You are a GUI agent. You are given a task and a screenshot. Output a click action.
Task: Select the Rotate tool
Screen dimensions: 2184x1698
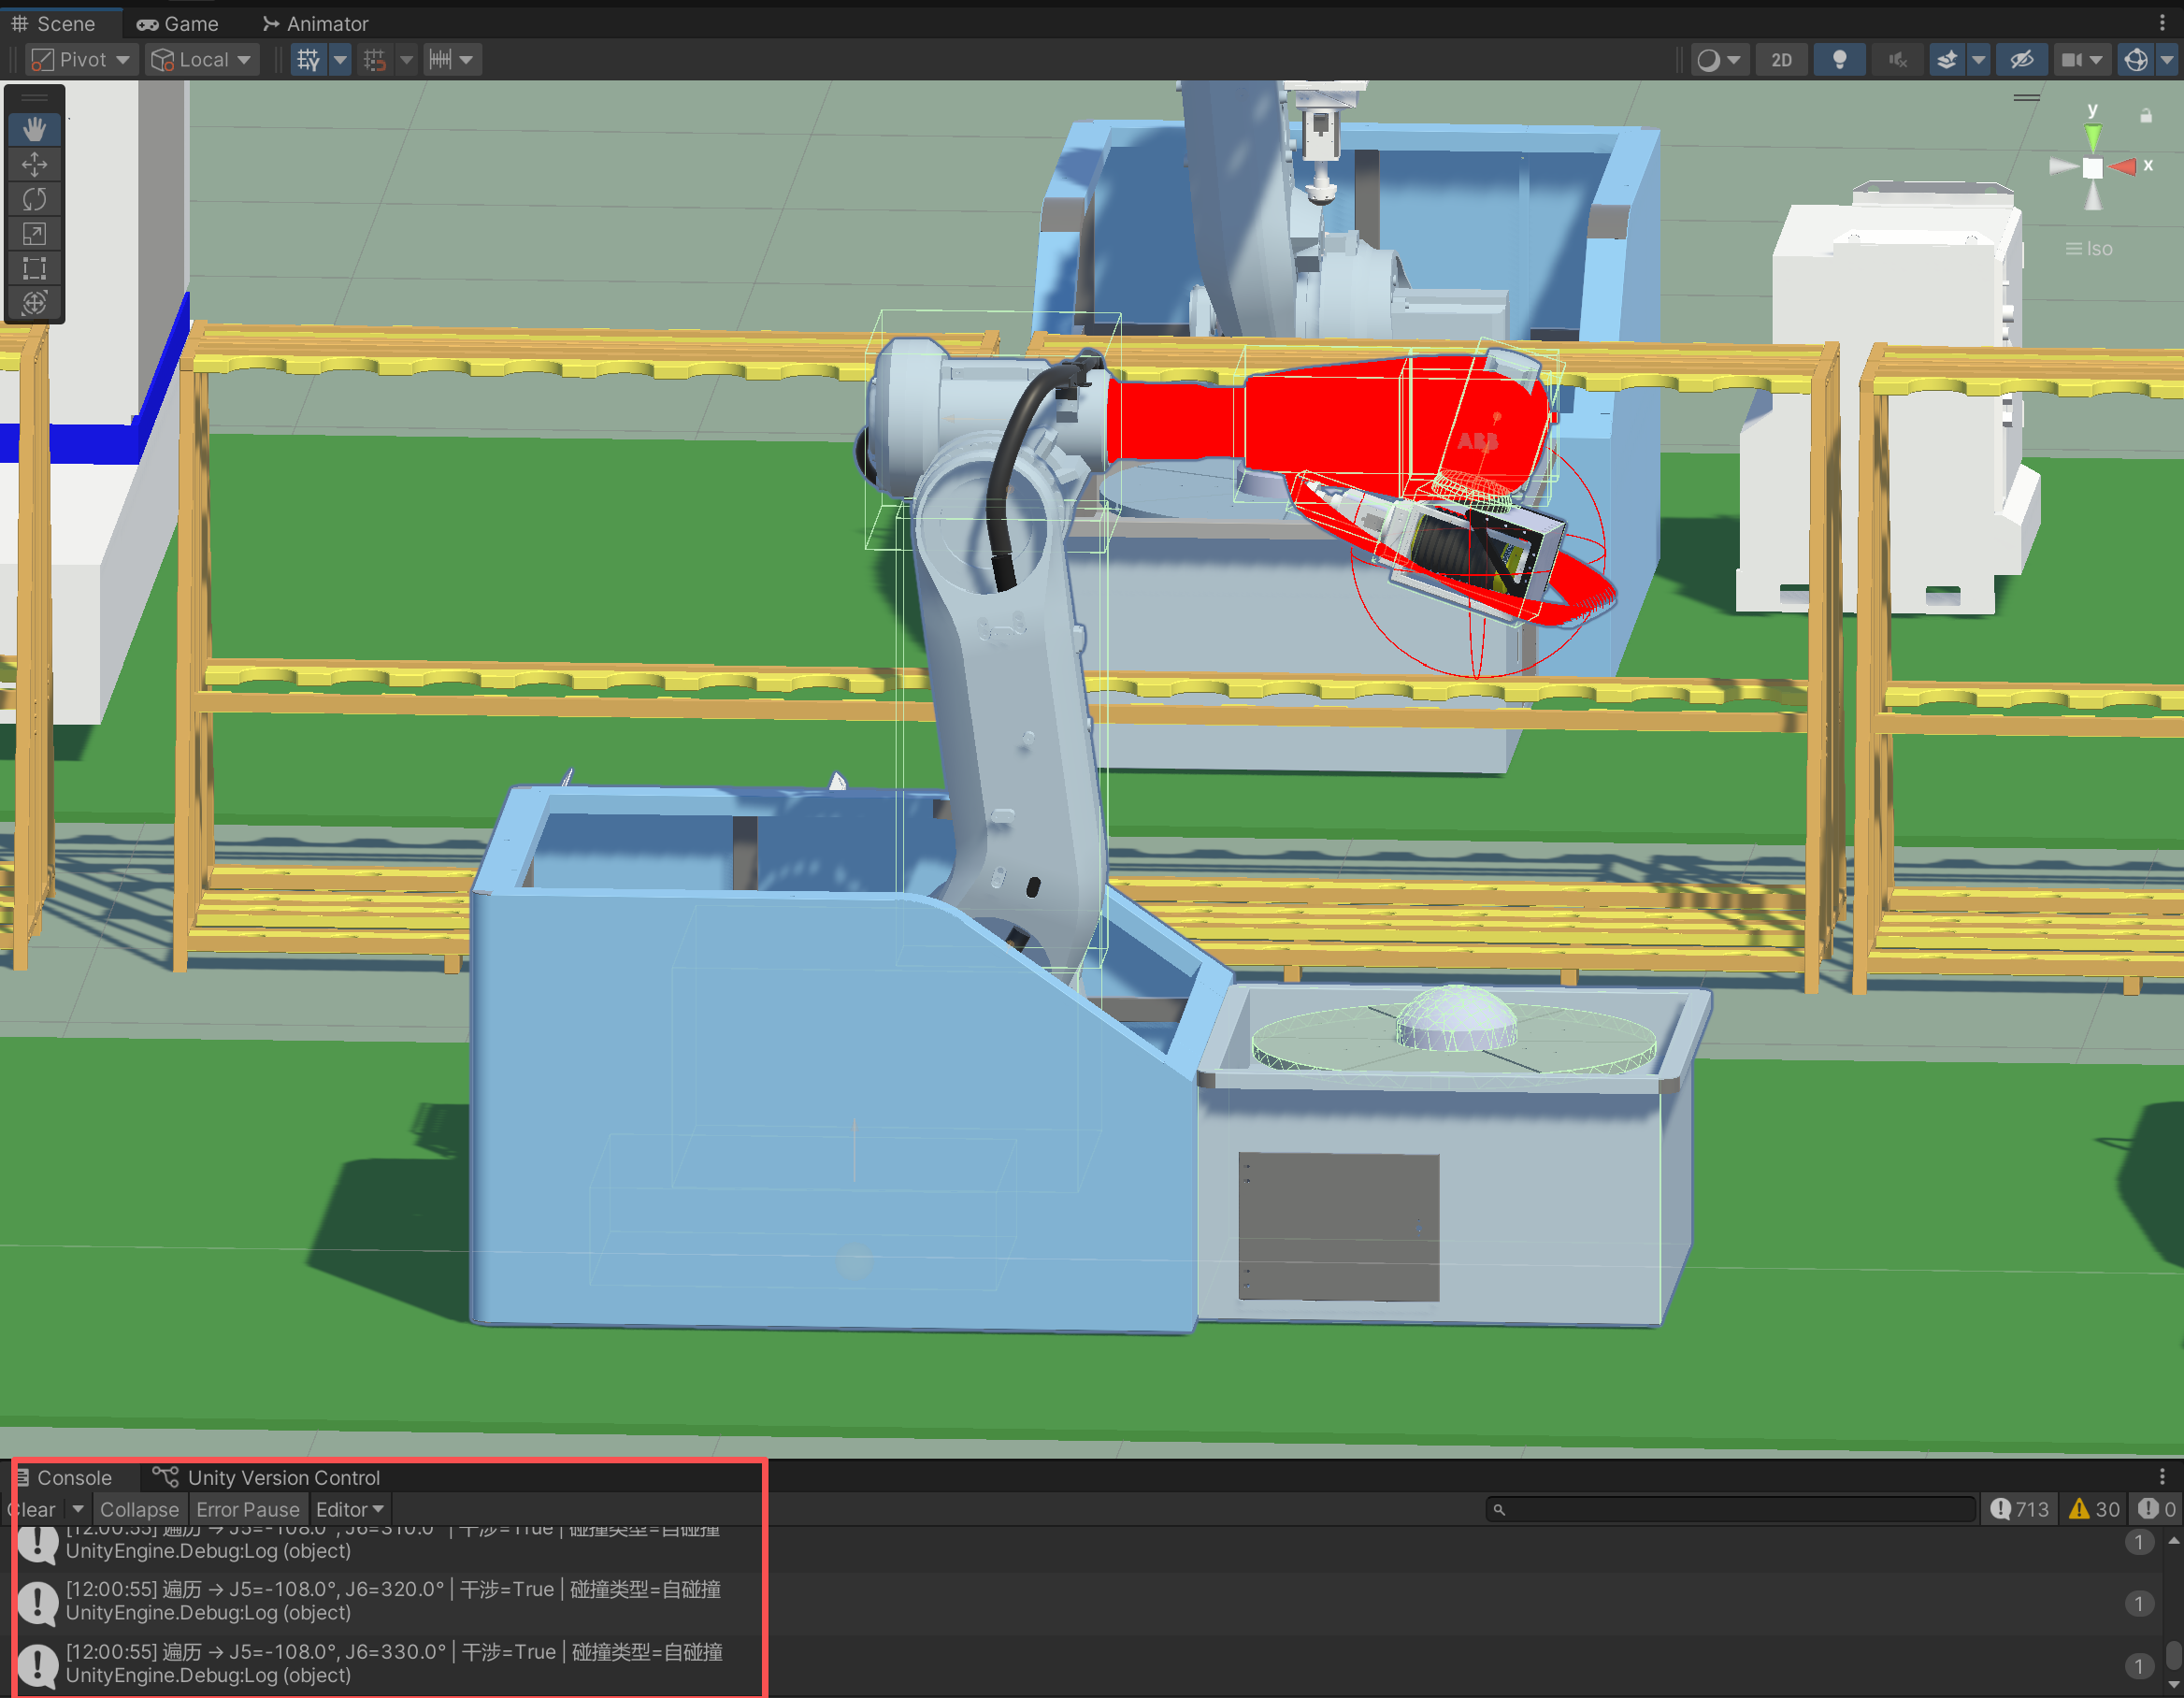(34, 199)
